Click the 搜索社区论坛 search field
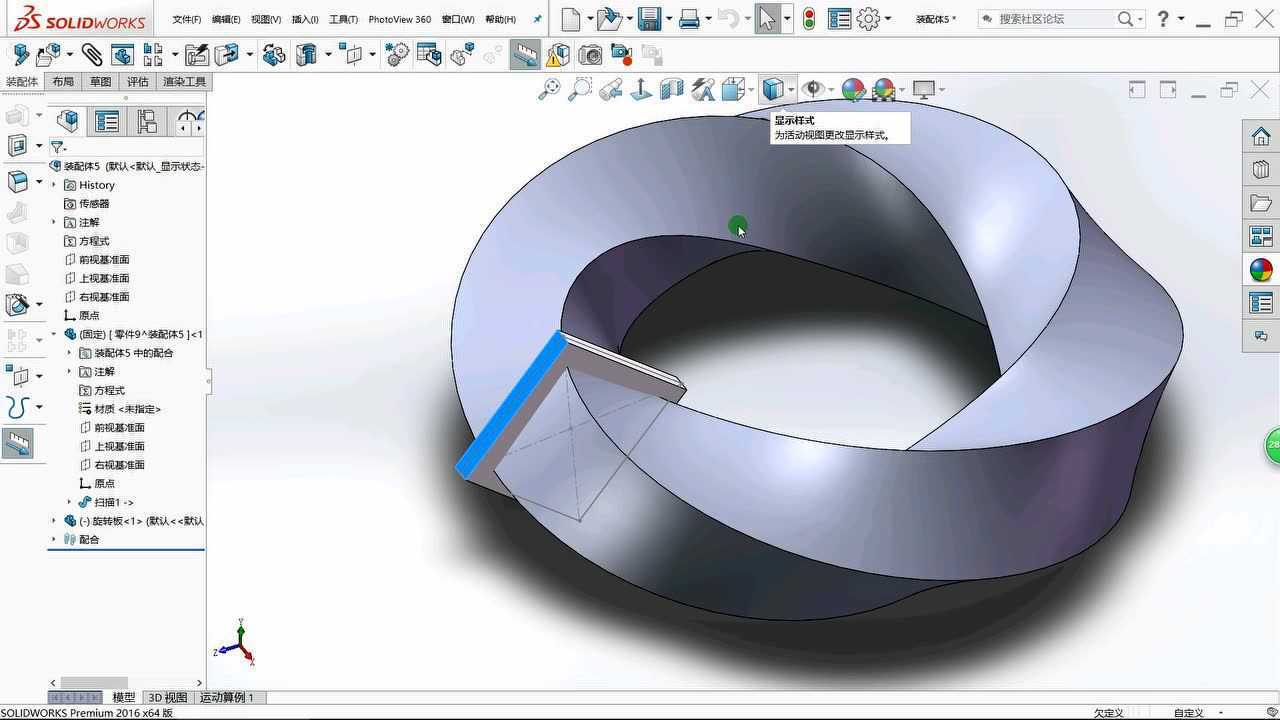1280x720 pixels. pyautogui.click(x=1055, y=19)
